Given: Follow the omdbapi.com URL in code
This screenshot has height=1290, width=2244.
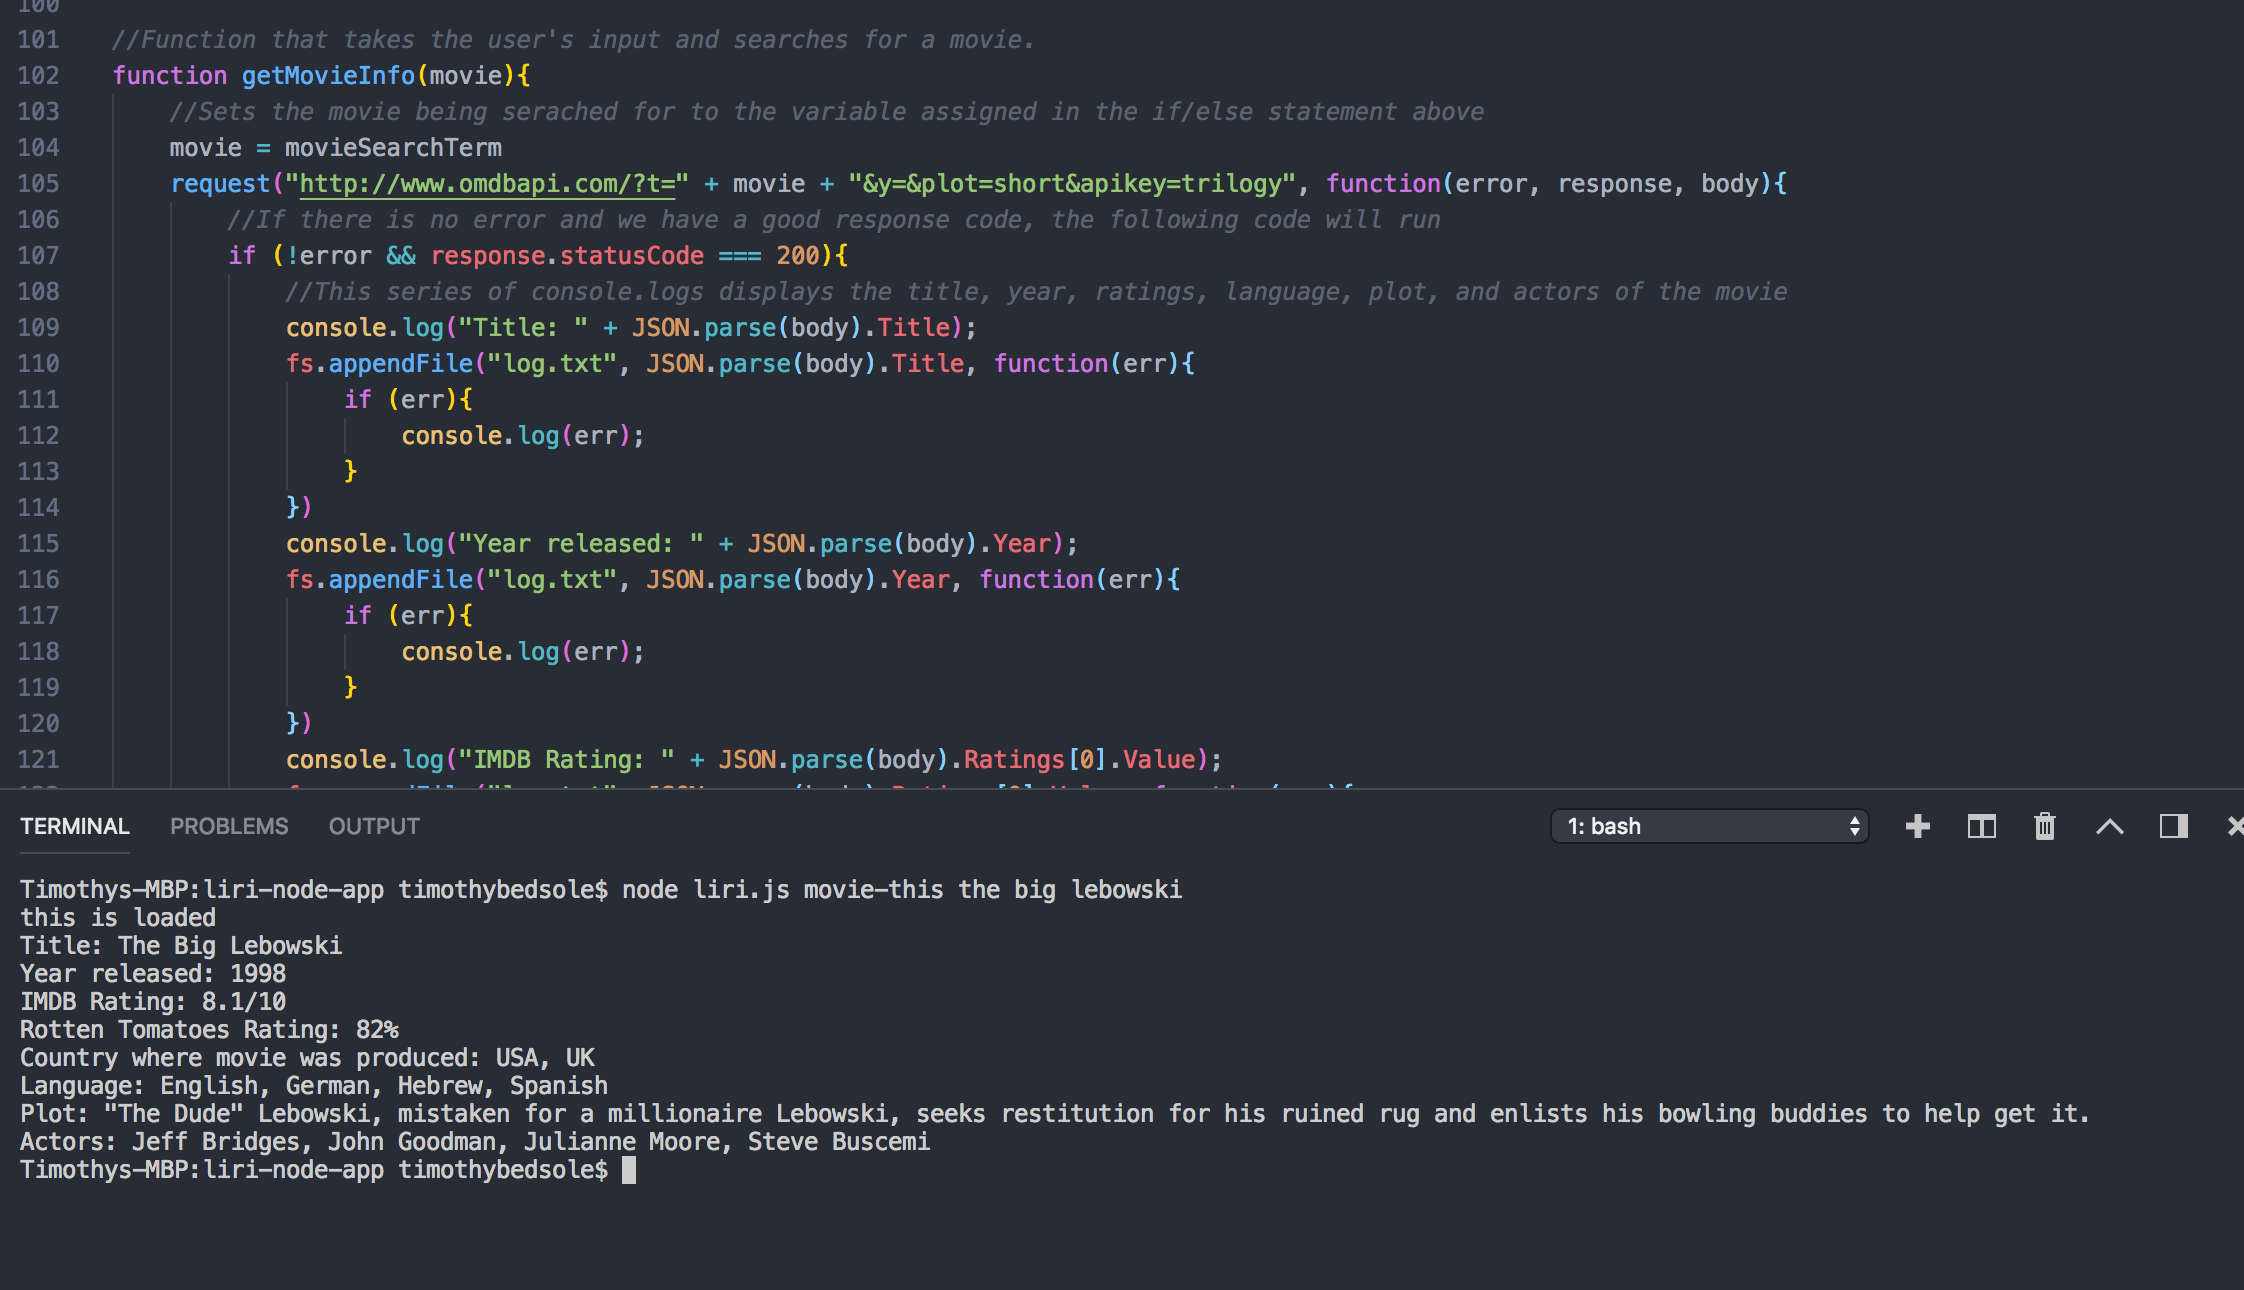Looking at the screenshot, I should pos(487,184).
